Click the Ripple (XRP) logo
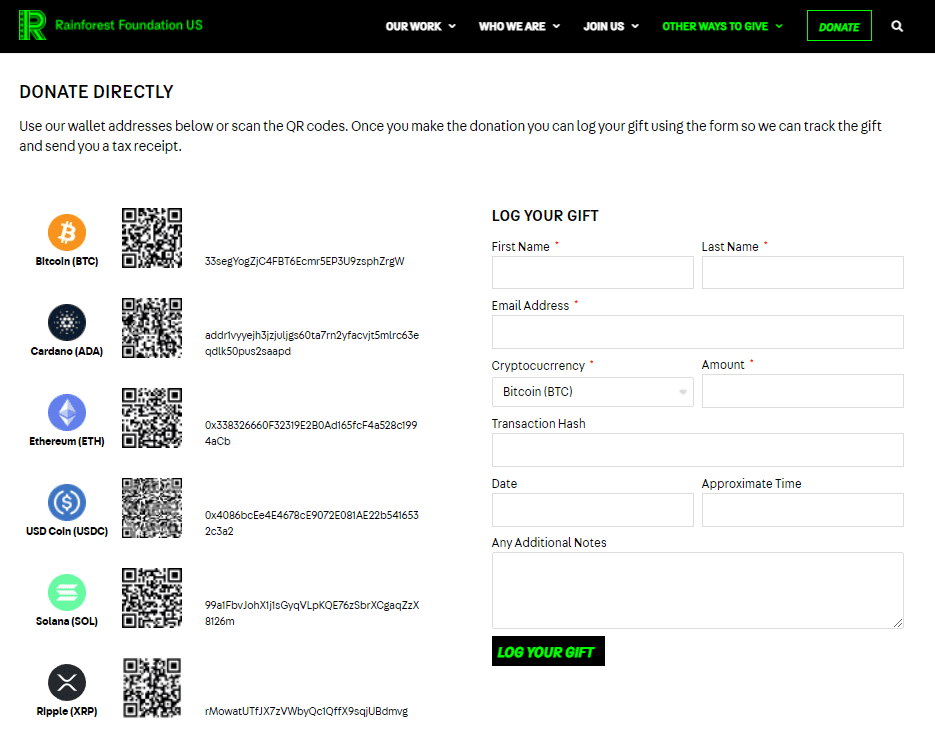 tap(66, 682)
